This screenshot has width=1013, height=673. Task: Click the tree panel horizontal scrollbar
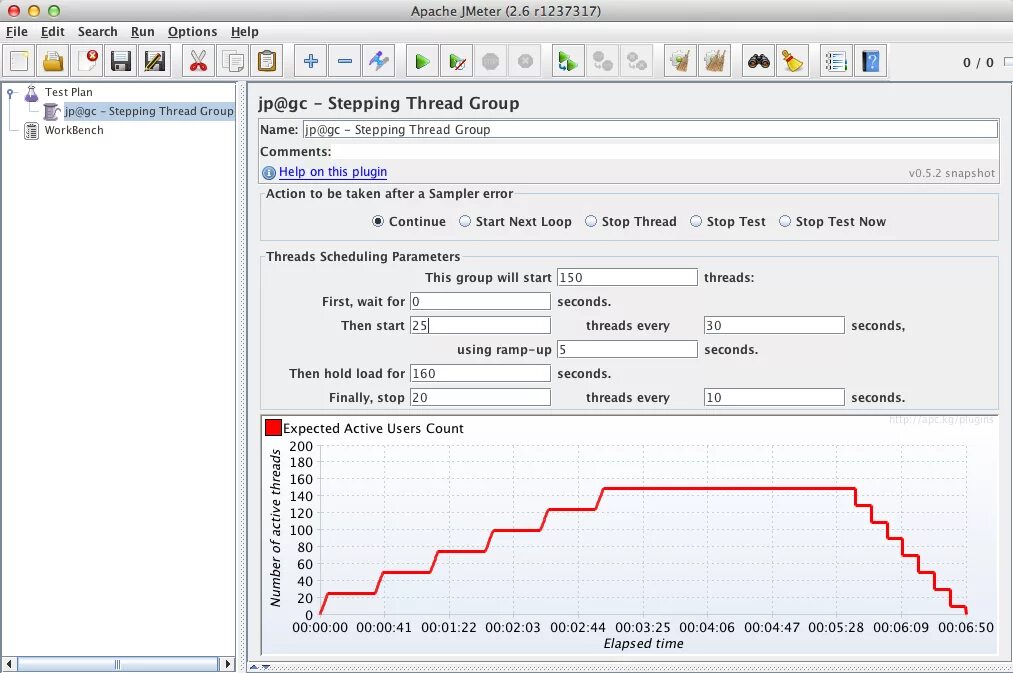click(x=118, y=663)
